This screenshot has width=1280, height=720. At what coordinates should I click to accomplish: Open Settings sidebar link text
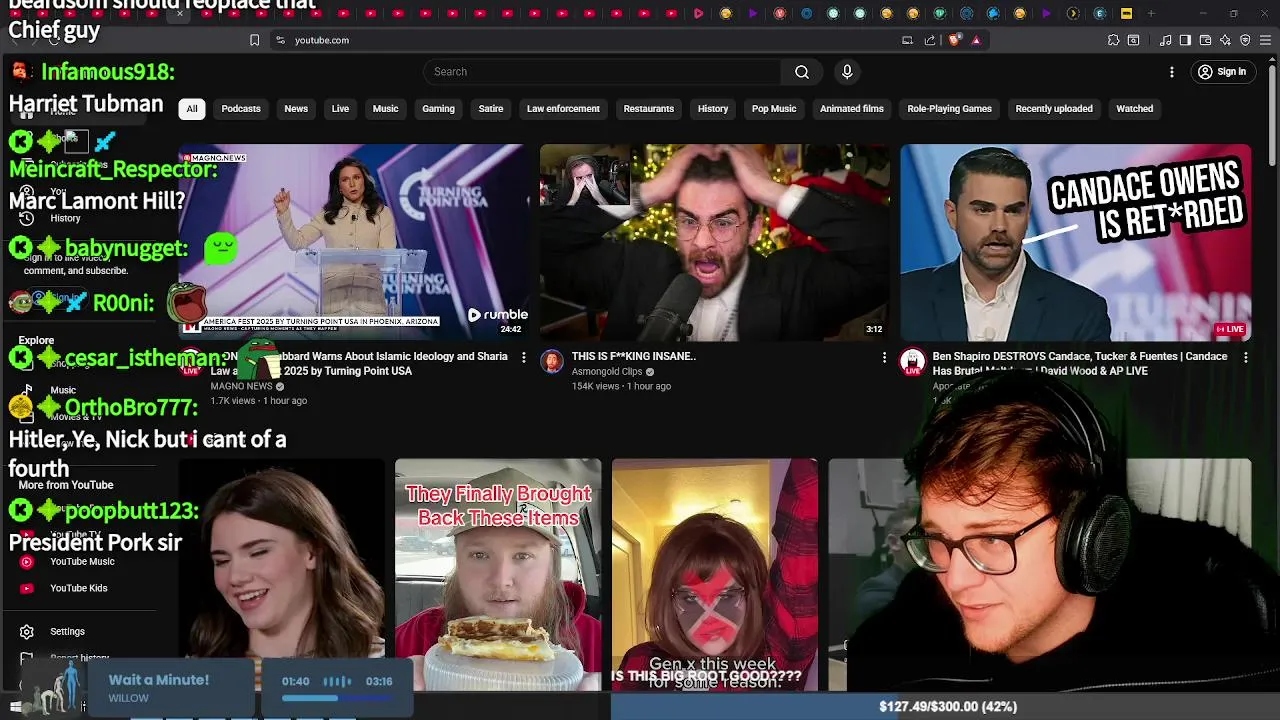pos(67,632)
